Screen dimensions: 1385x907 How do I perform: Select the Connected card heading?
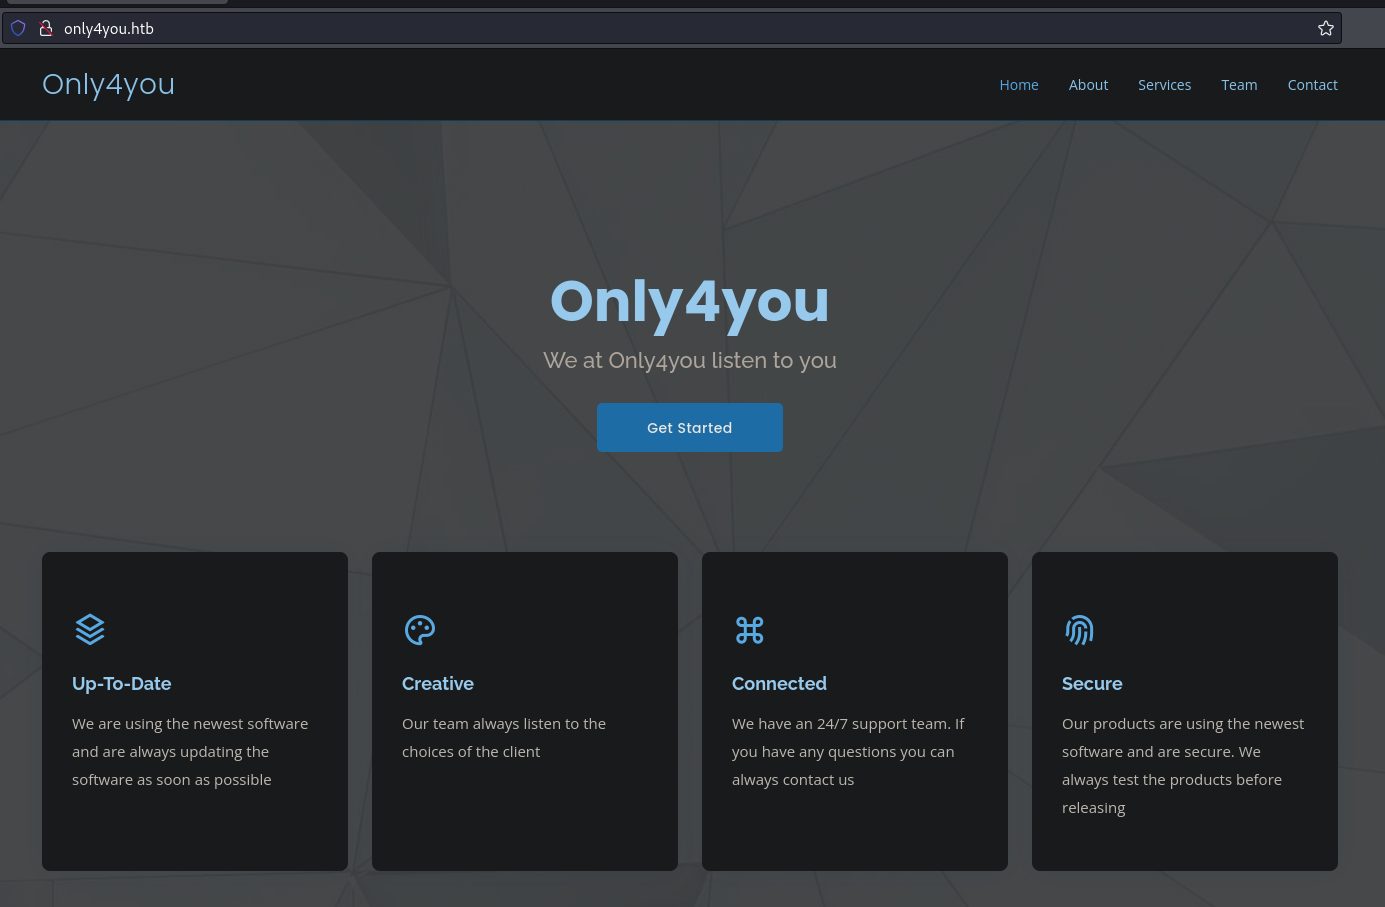(779, 684)
